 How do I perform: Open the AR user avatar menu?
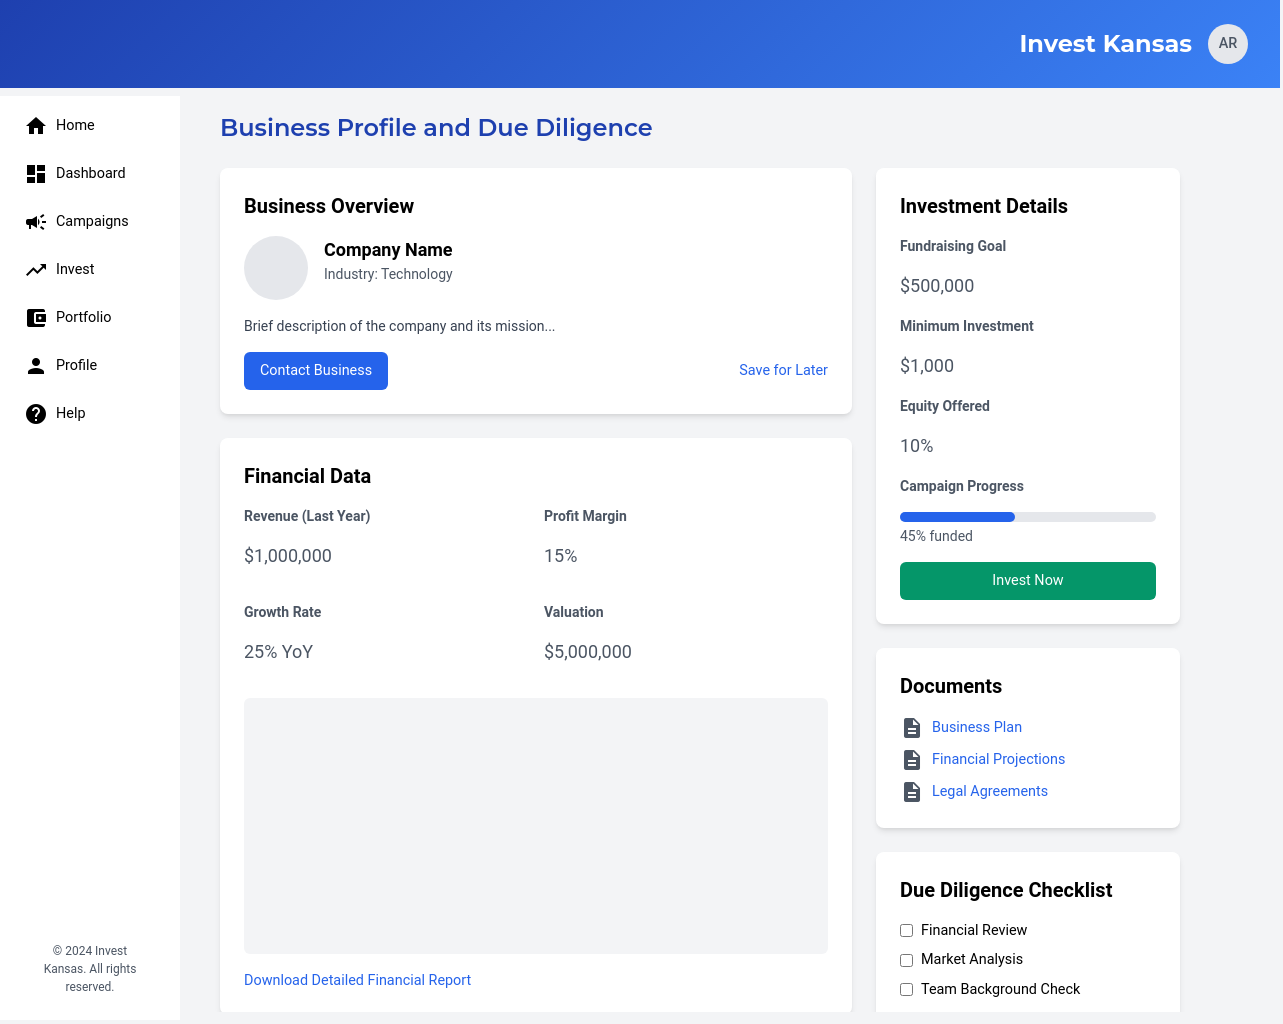[x=1227, y=44]
